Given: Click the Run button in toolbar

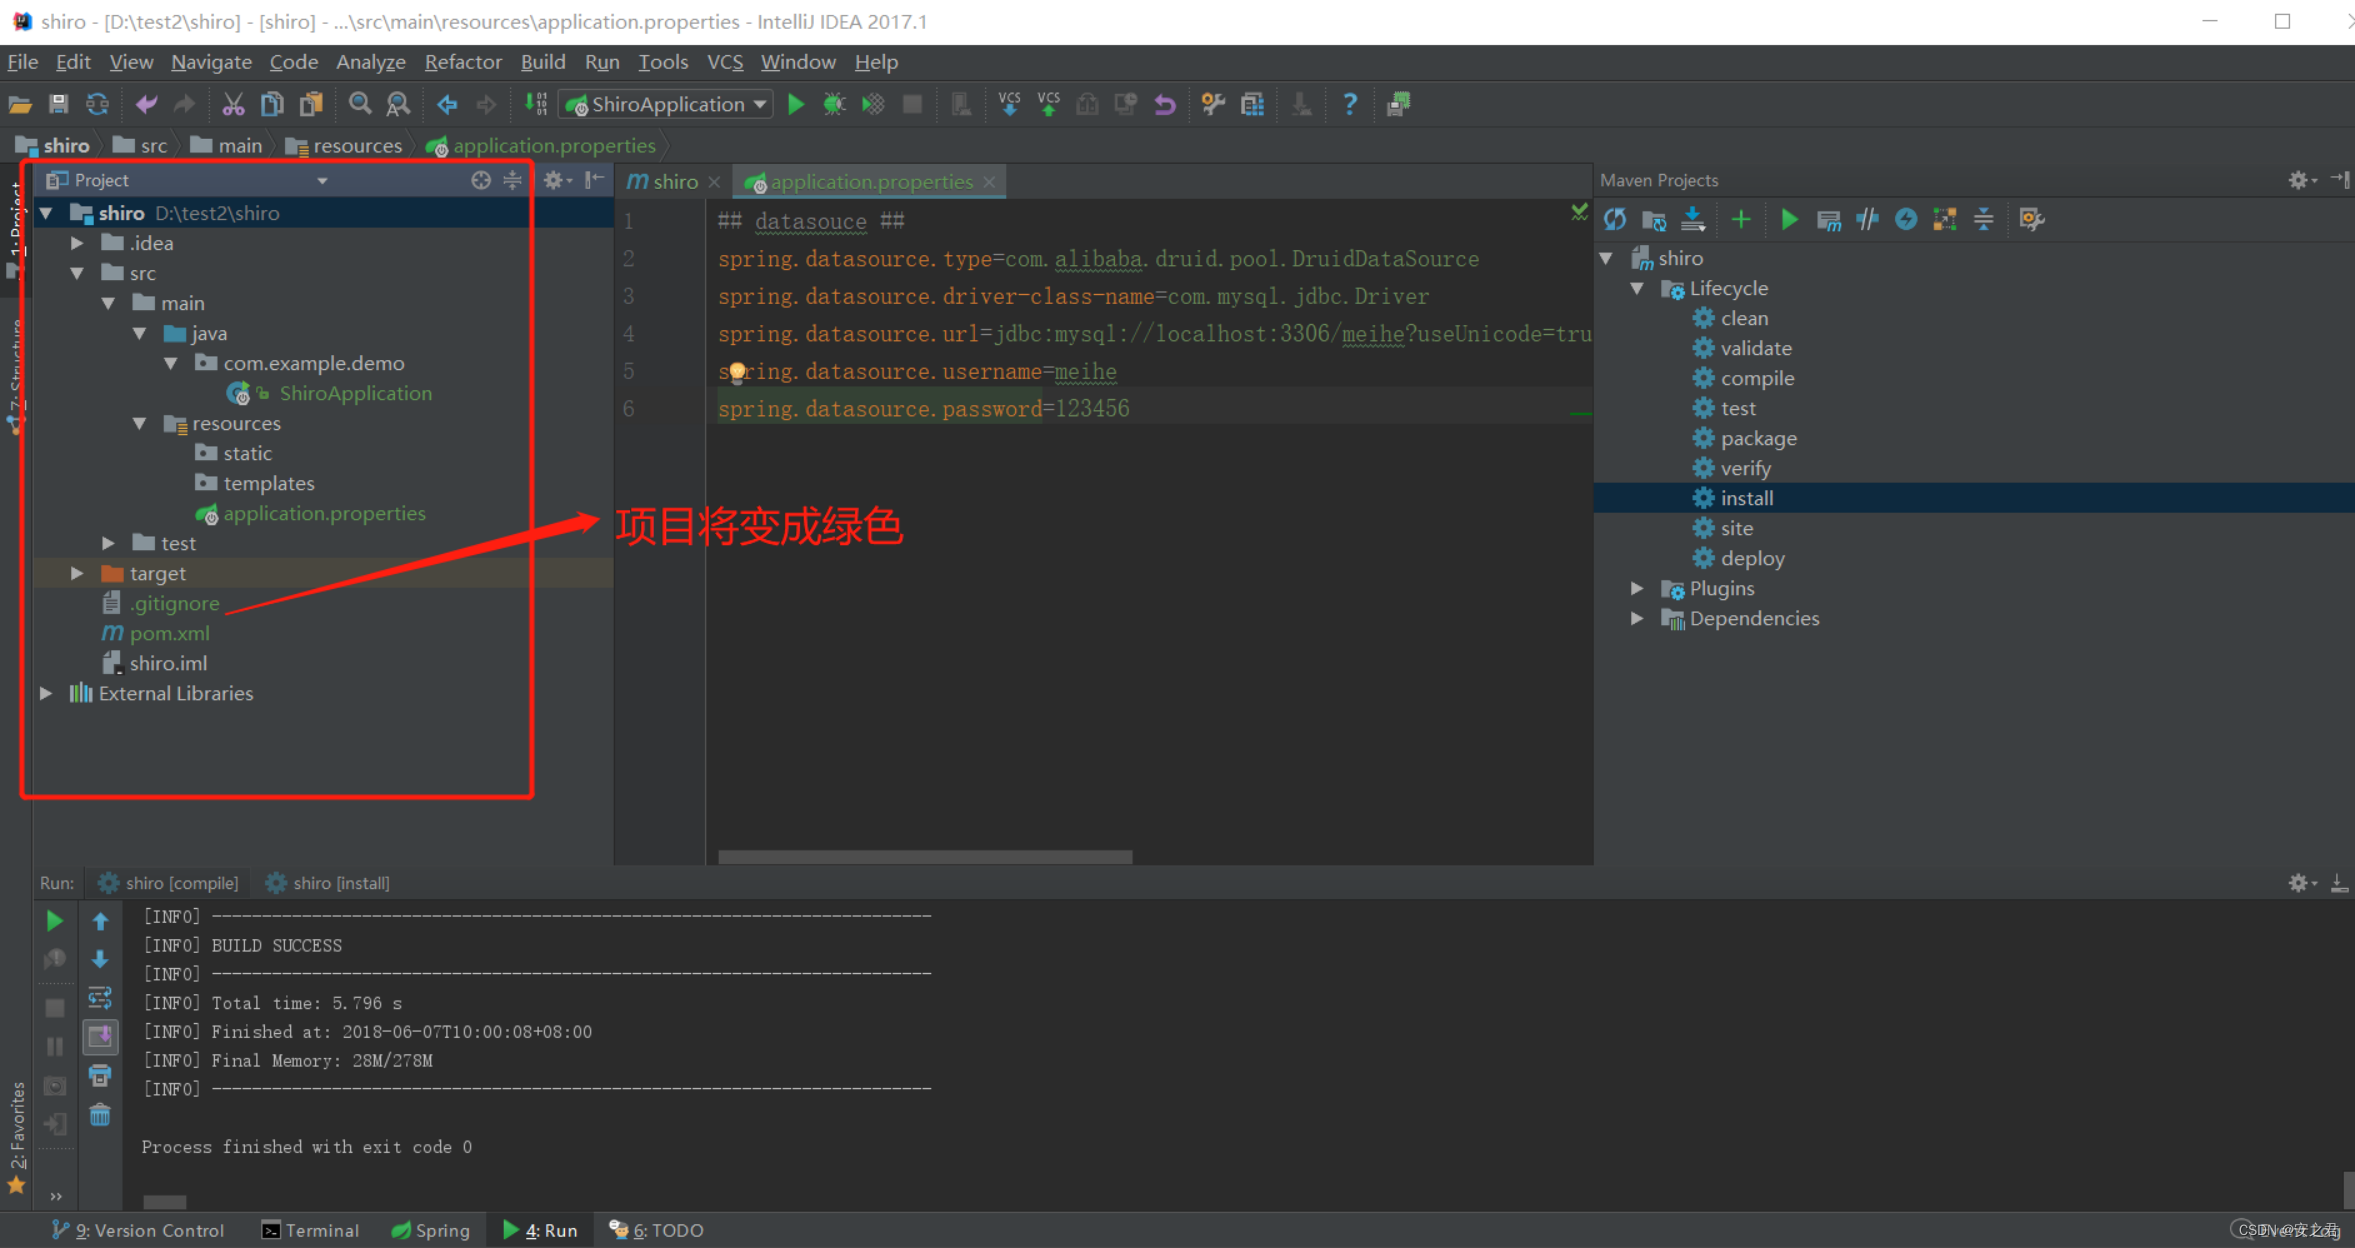Looking at the screenshot, I should tap(794, 104).
